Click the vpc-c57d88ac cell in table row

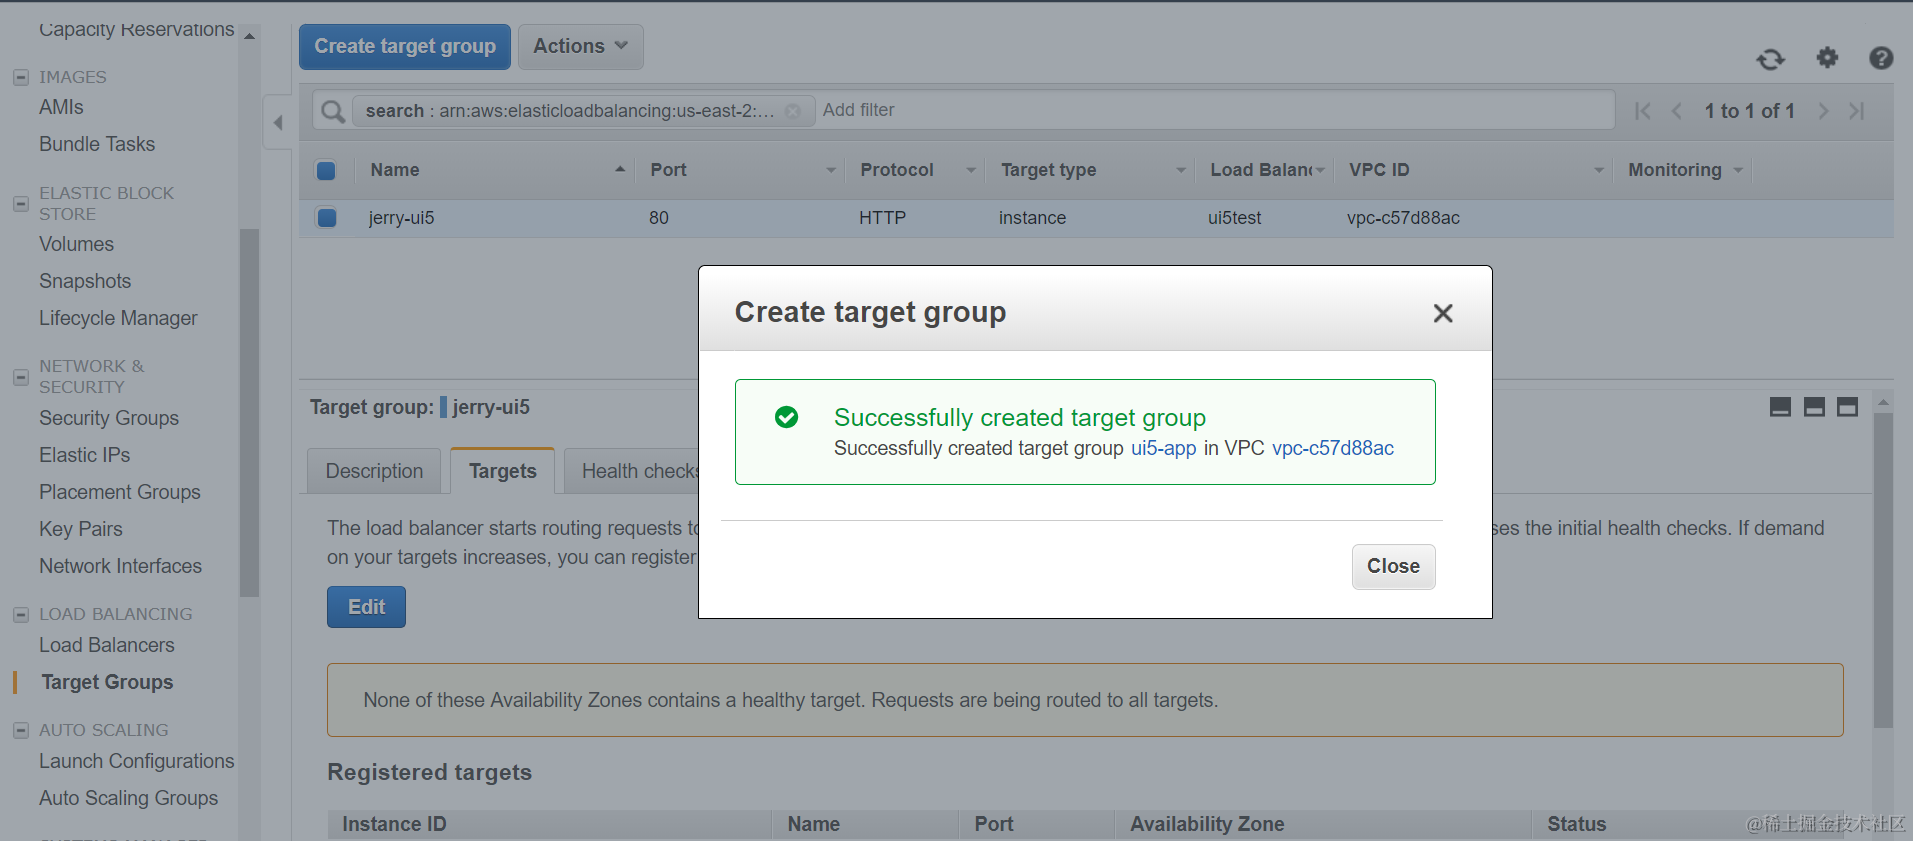click(x=1403, y=218)
